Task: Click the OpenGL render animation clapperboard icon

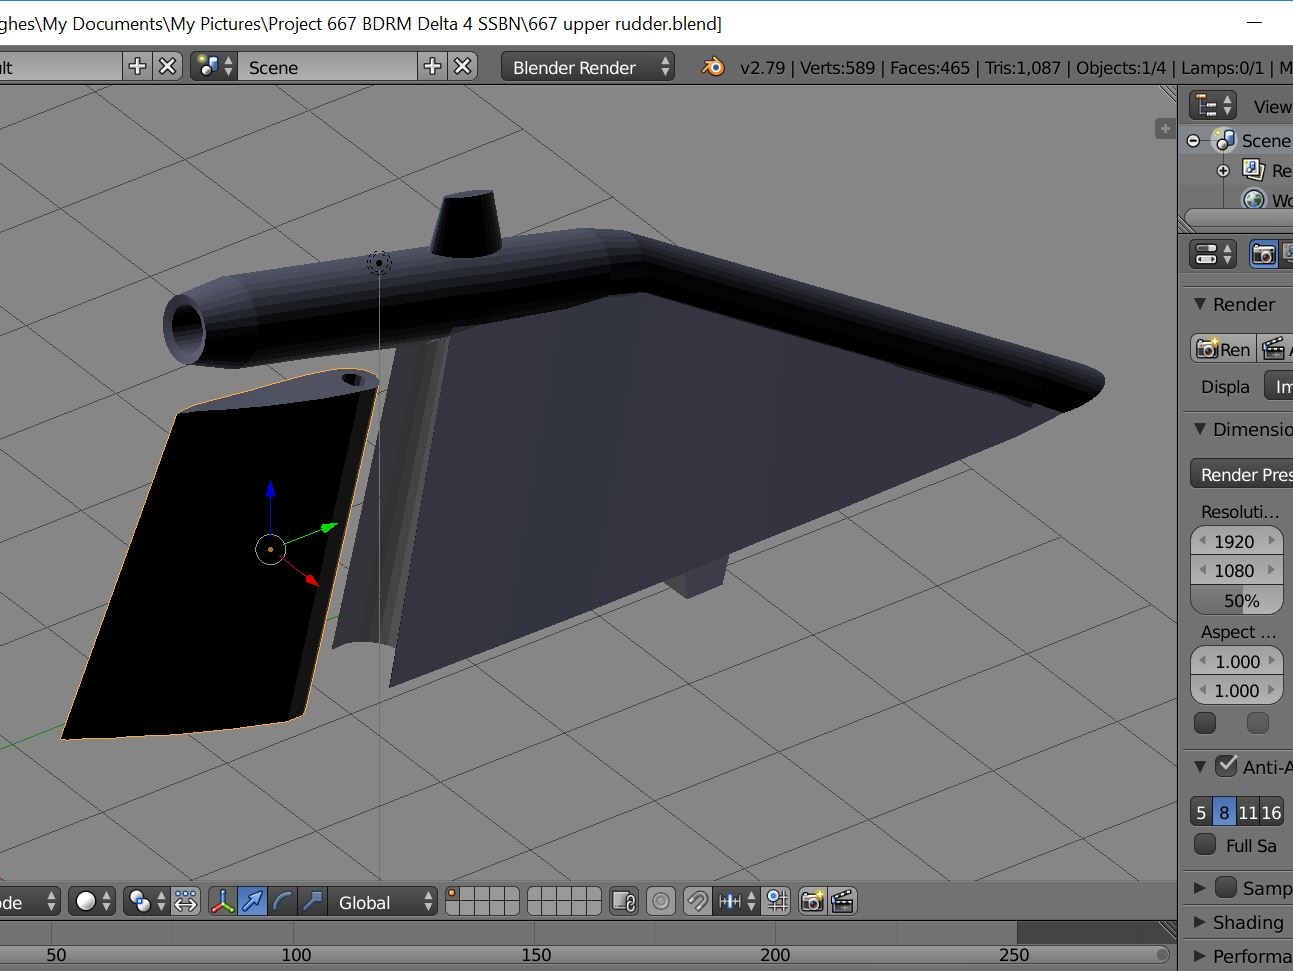Action: pos(843,902)
